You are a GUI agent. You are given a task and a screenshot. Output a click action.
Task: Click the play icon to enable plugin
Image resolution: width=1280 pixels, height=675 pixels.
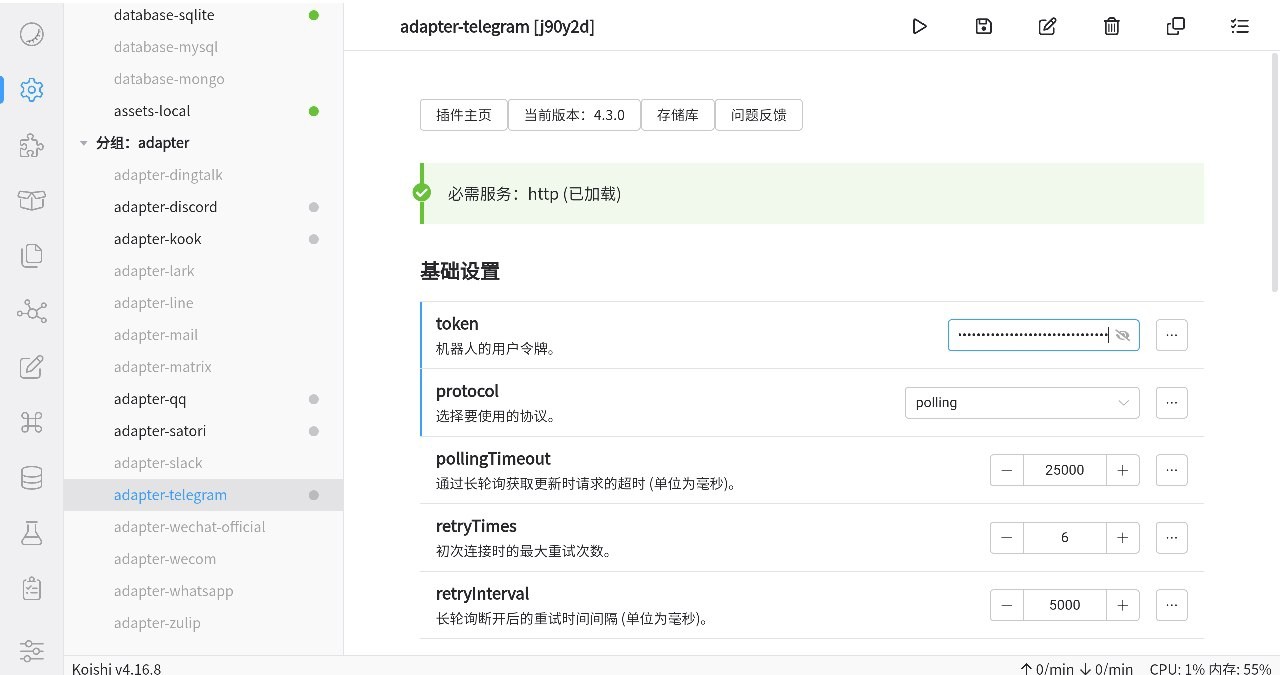(x=919, y=27)
